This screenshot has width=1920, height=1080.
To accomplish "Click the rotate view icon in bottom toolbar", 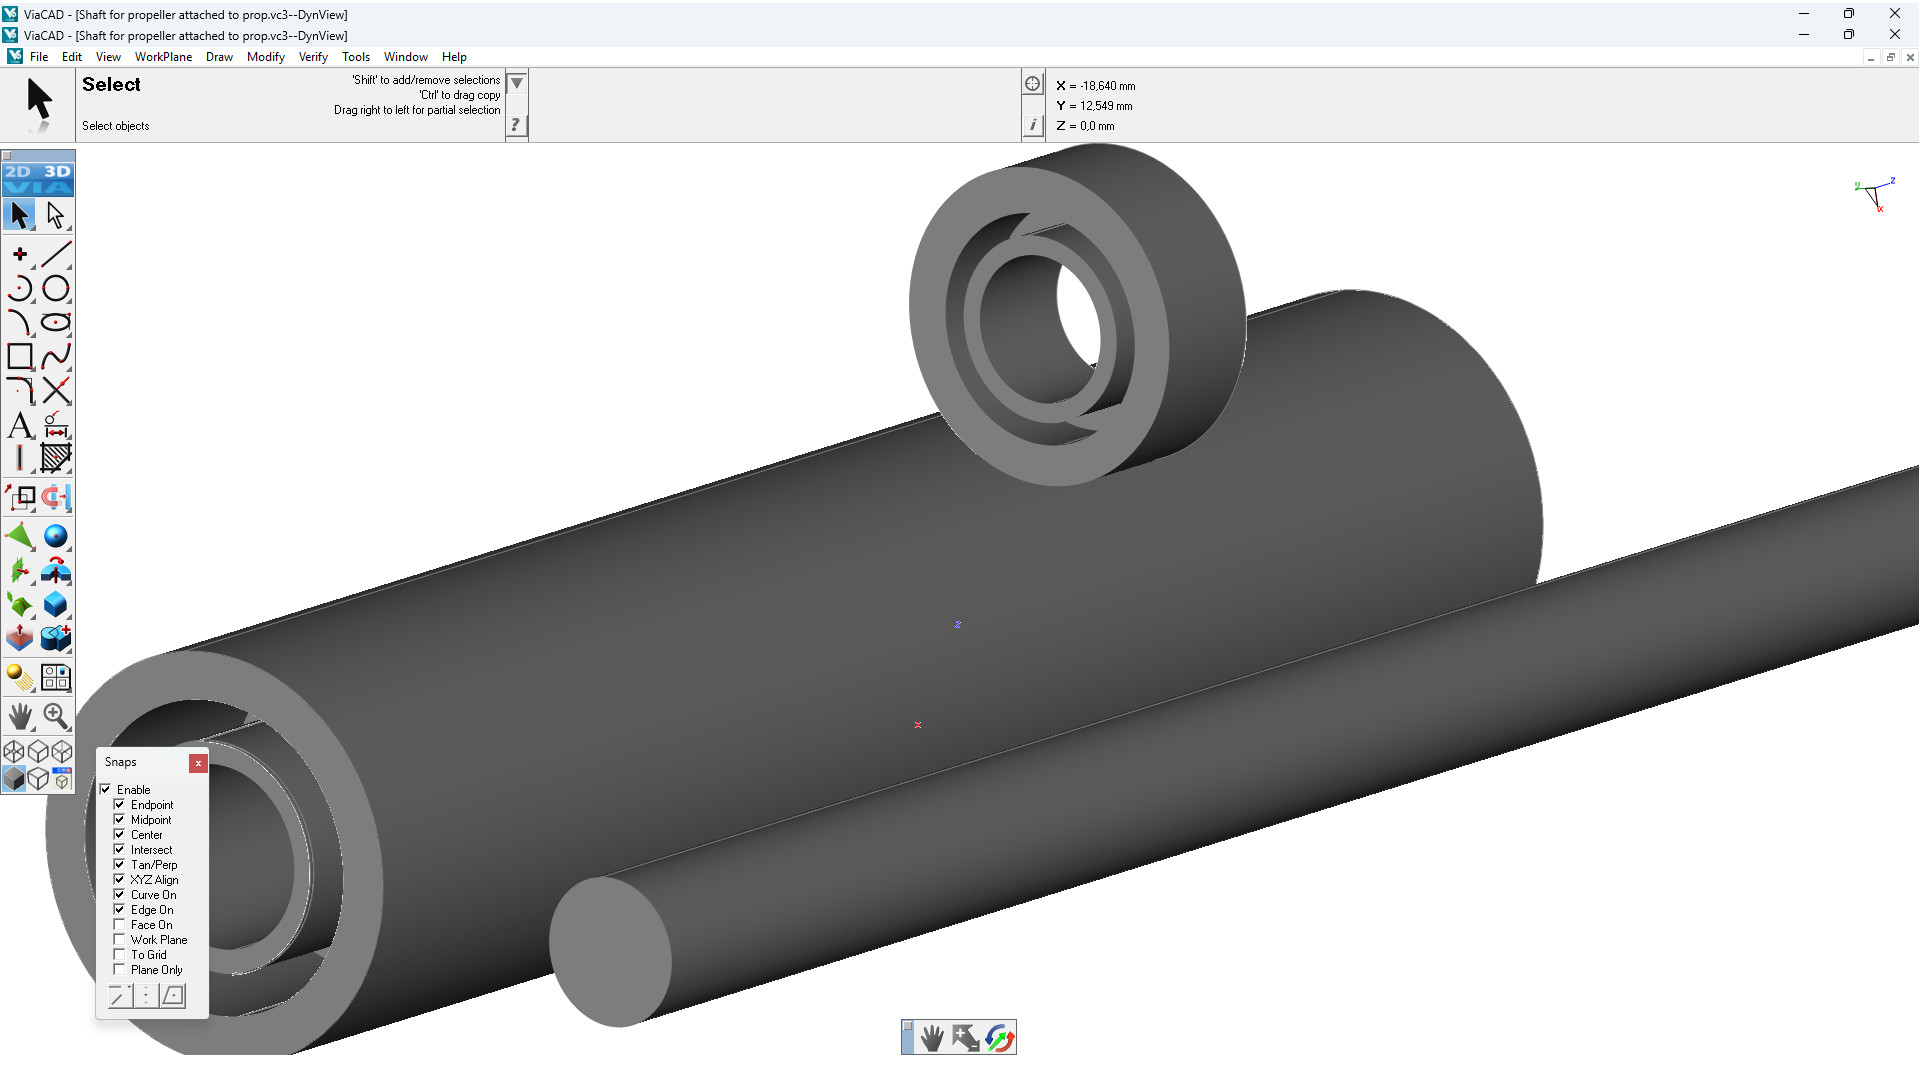I will pos(999,1038).
